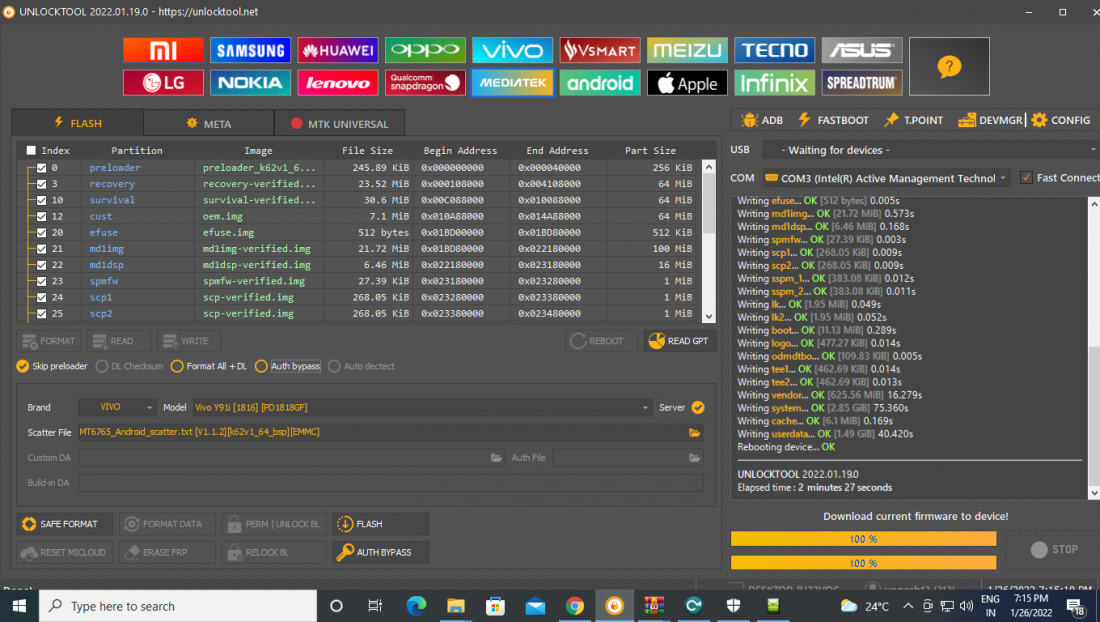
Task: Click the RESET MICLOUD button
Action: pyautogui.click(x=65, y=553)
